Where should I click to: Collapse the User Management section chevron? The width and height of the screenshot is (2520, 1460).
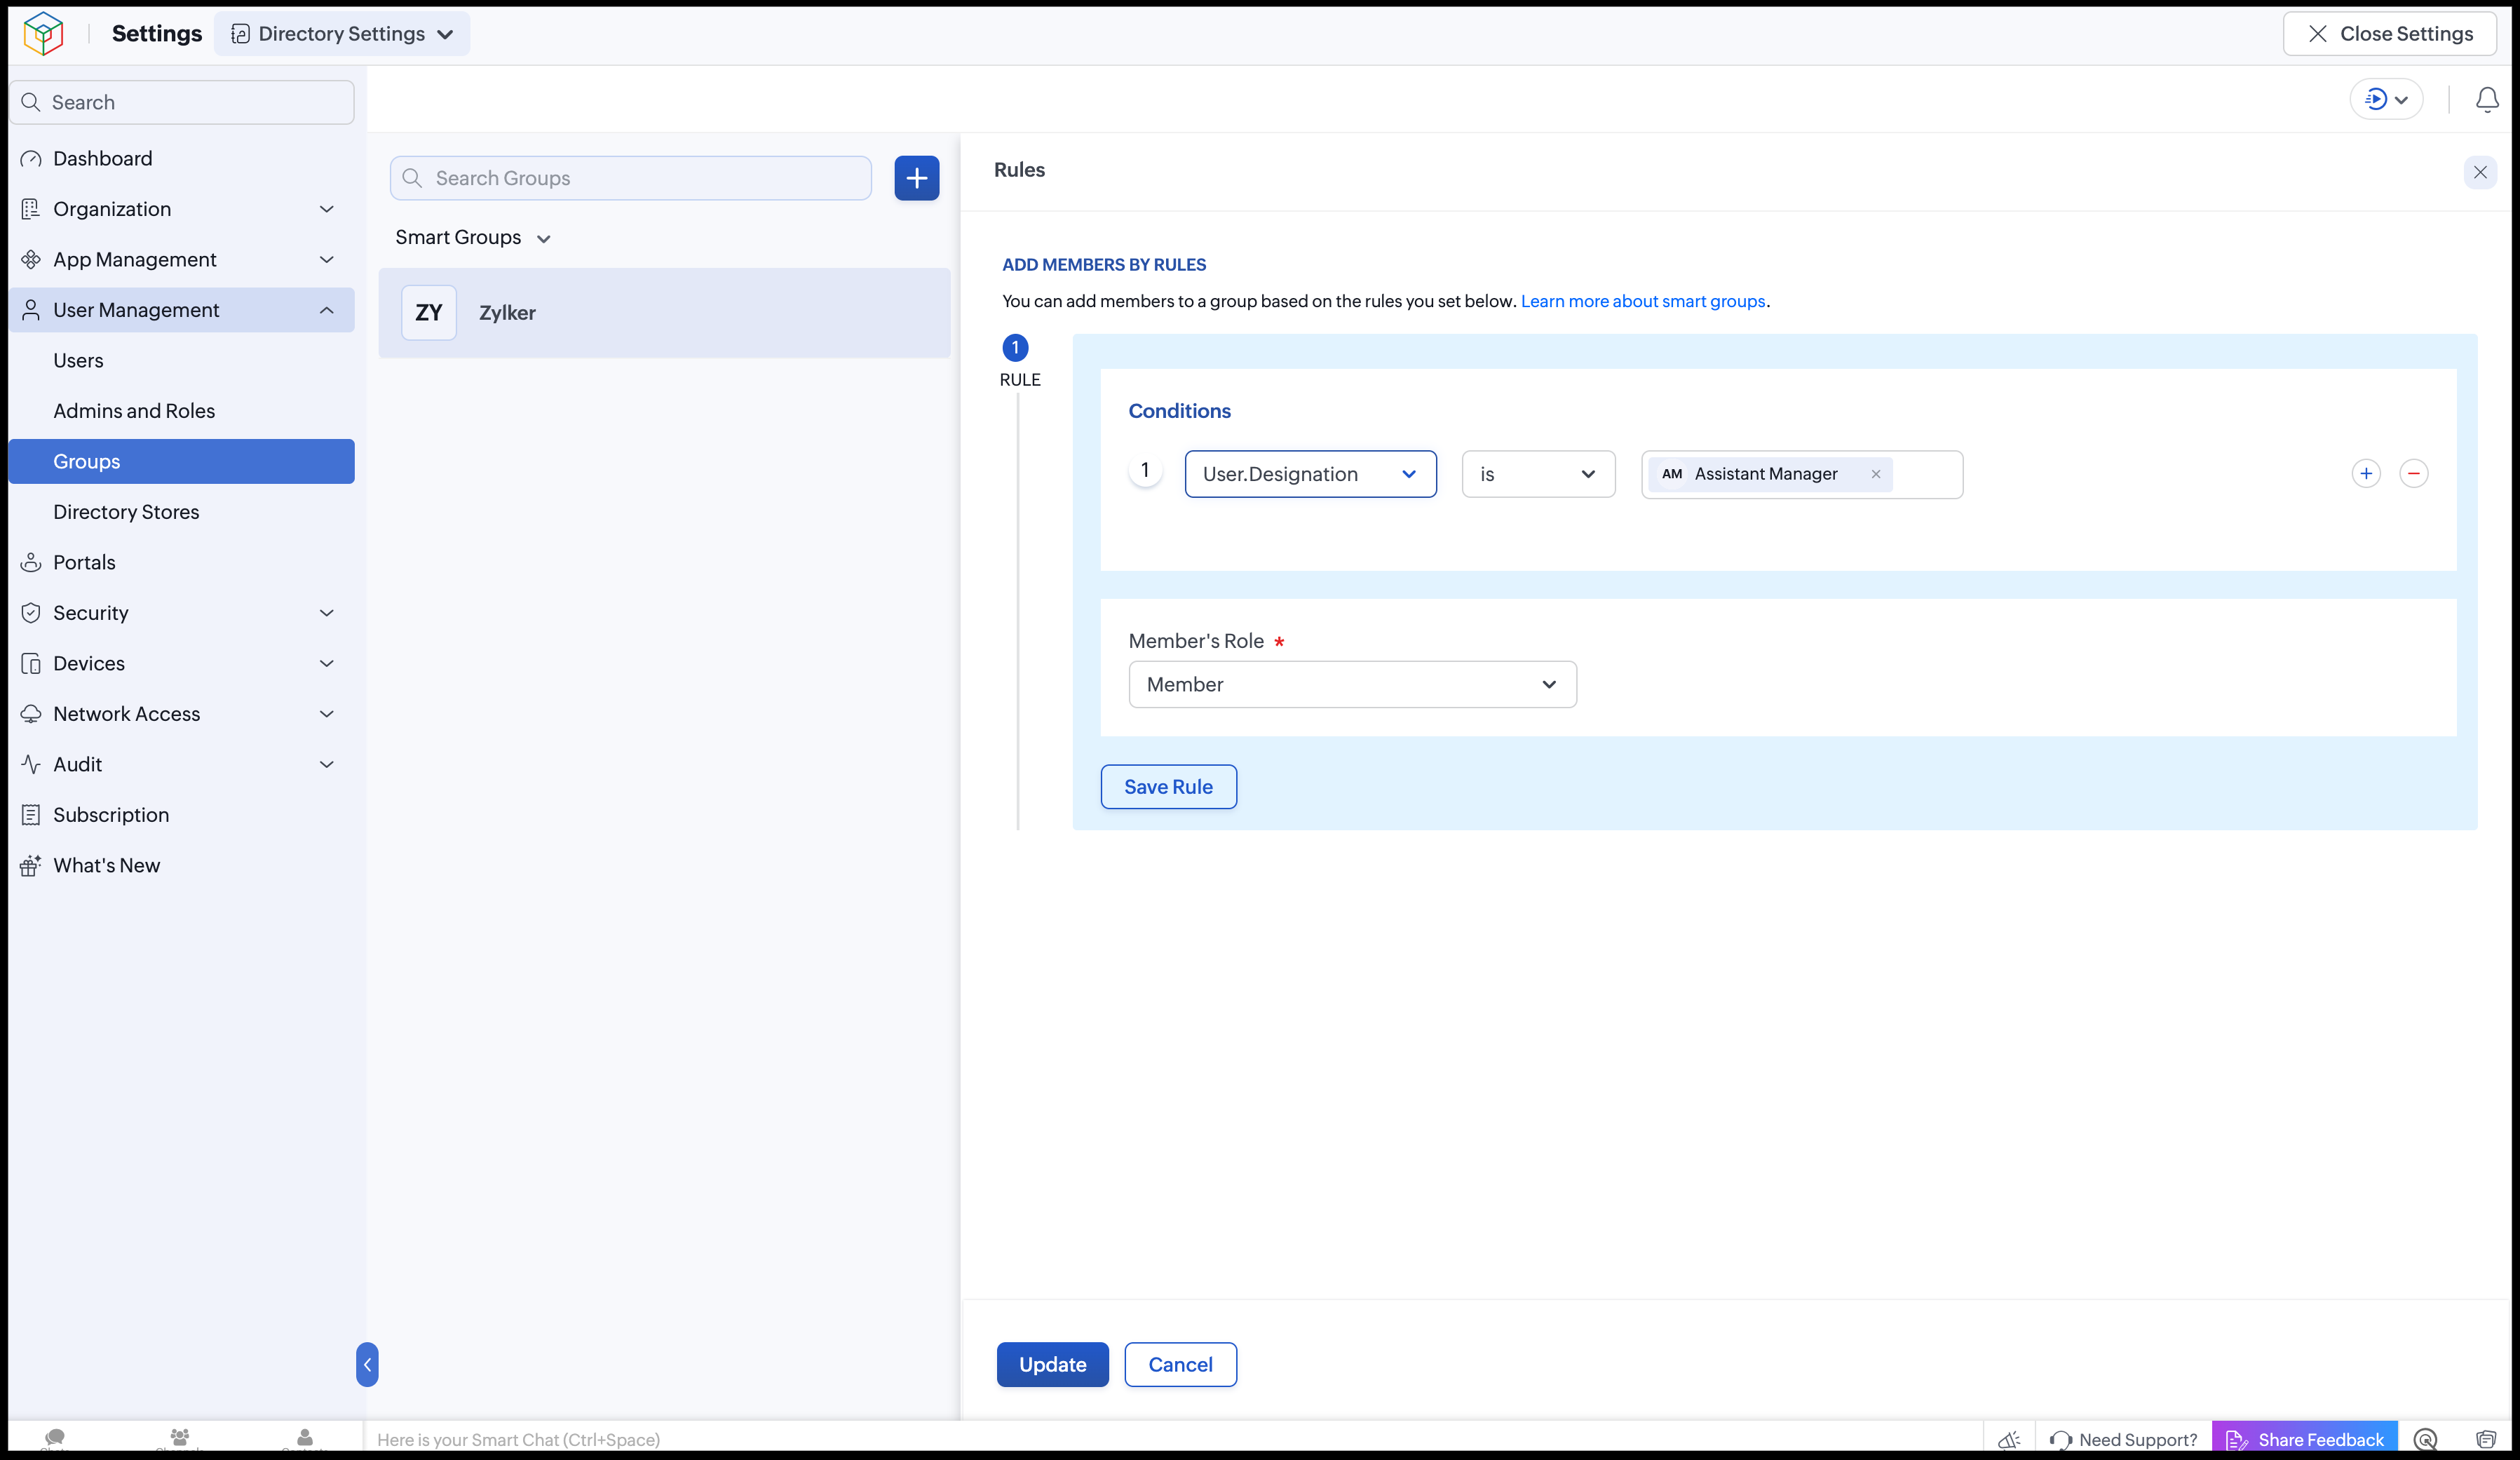pos(326,310)
